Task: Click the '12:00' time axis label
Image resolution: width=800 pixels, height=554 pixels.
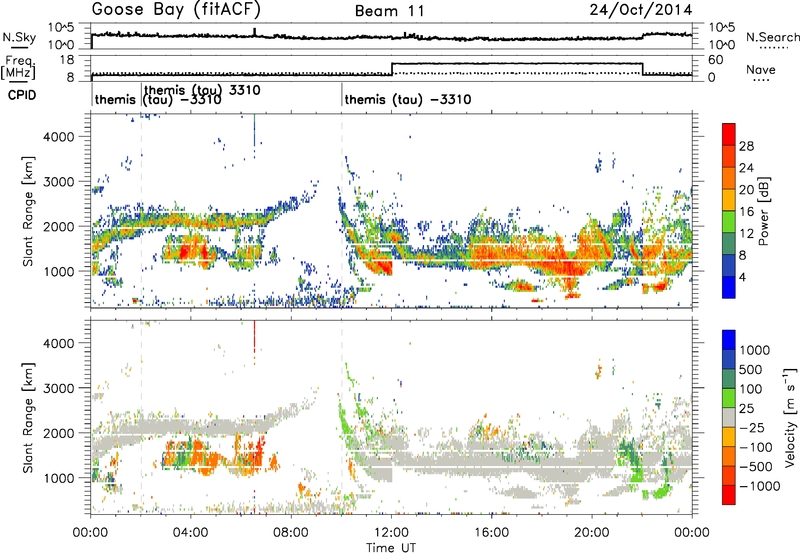Action: click(391, 533)
